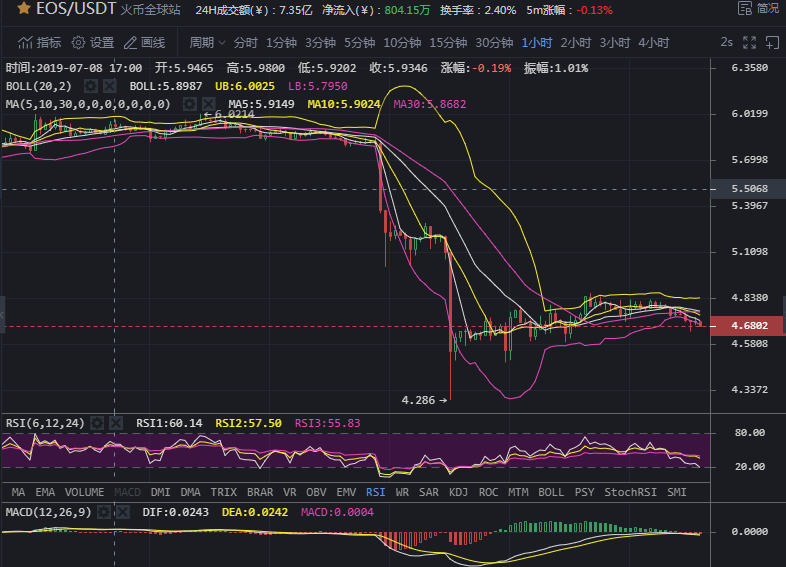Click the 4.6802 current price label
Screen dimensions: 786x567
pos(748,326)
